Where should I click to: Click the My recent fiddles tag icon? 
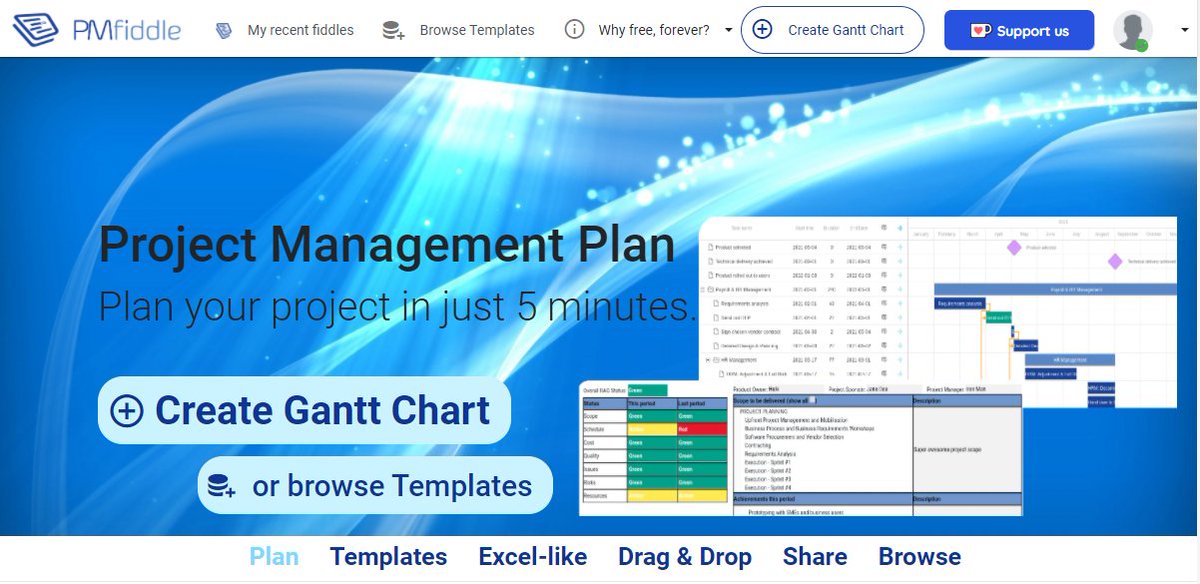point(224,30)
